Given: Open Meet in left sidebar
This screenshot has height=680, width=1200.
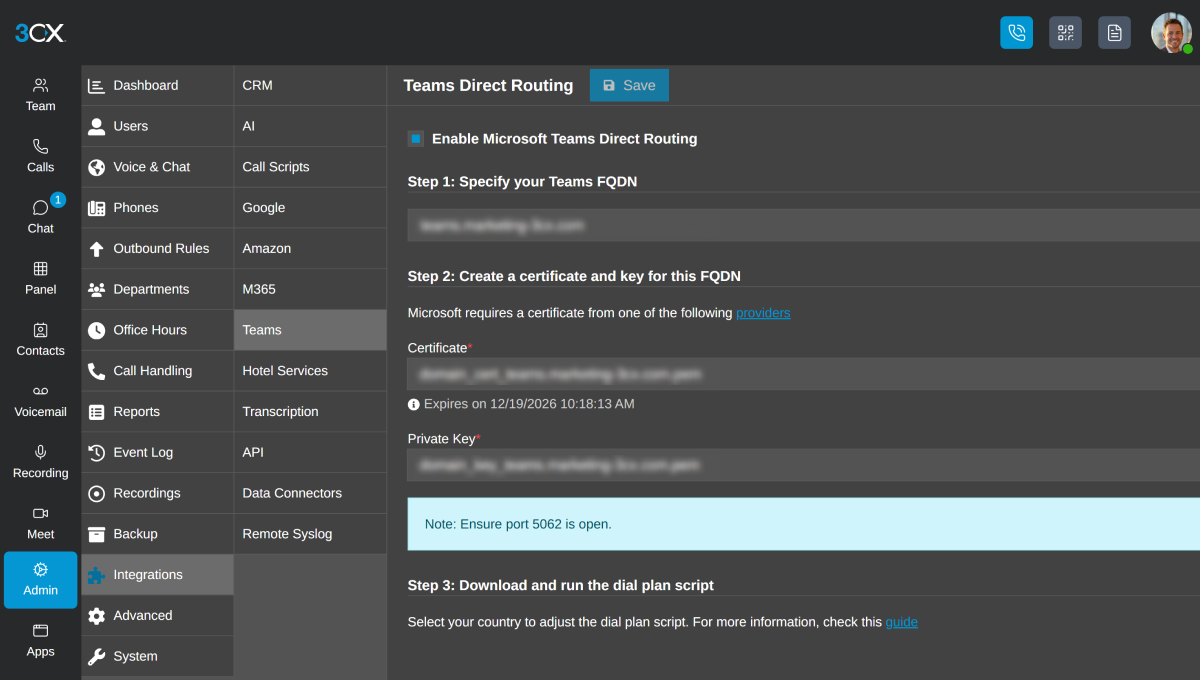Looking at the screenshot, I should pos(40,522).
